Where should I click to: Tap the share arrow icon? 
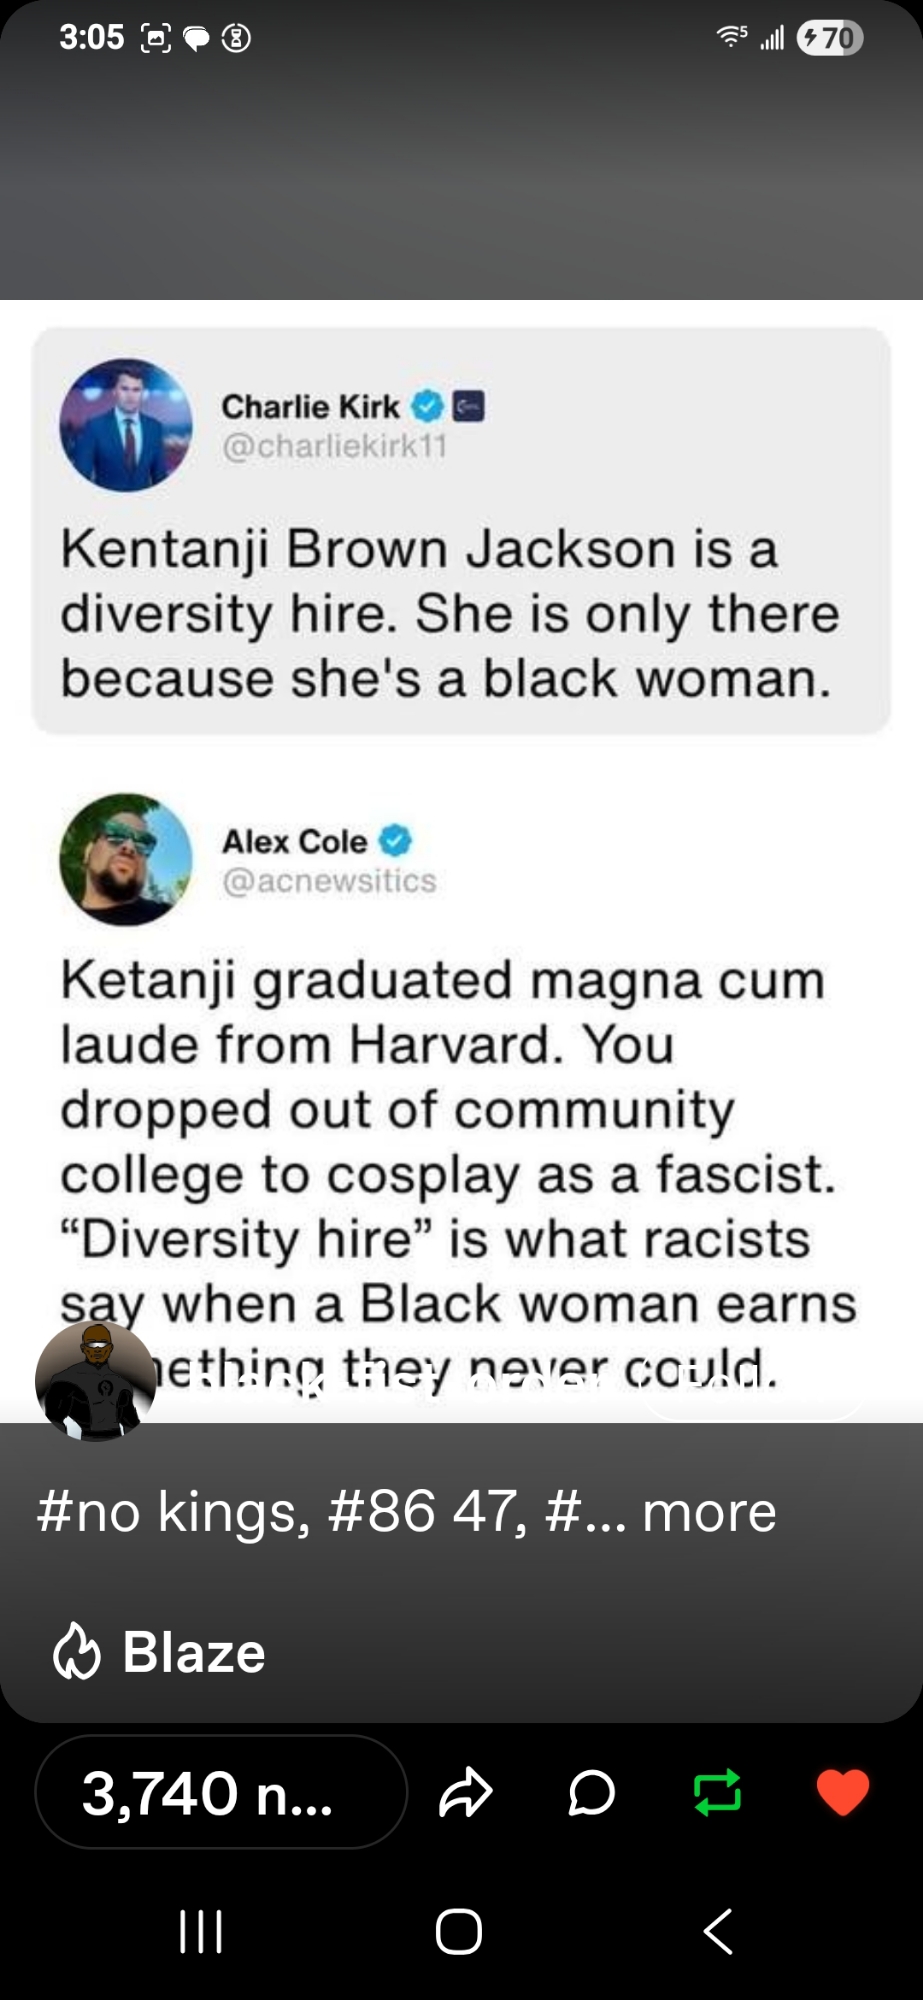(x=466, y=1792)
